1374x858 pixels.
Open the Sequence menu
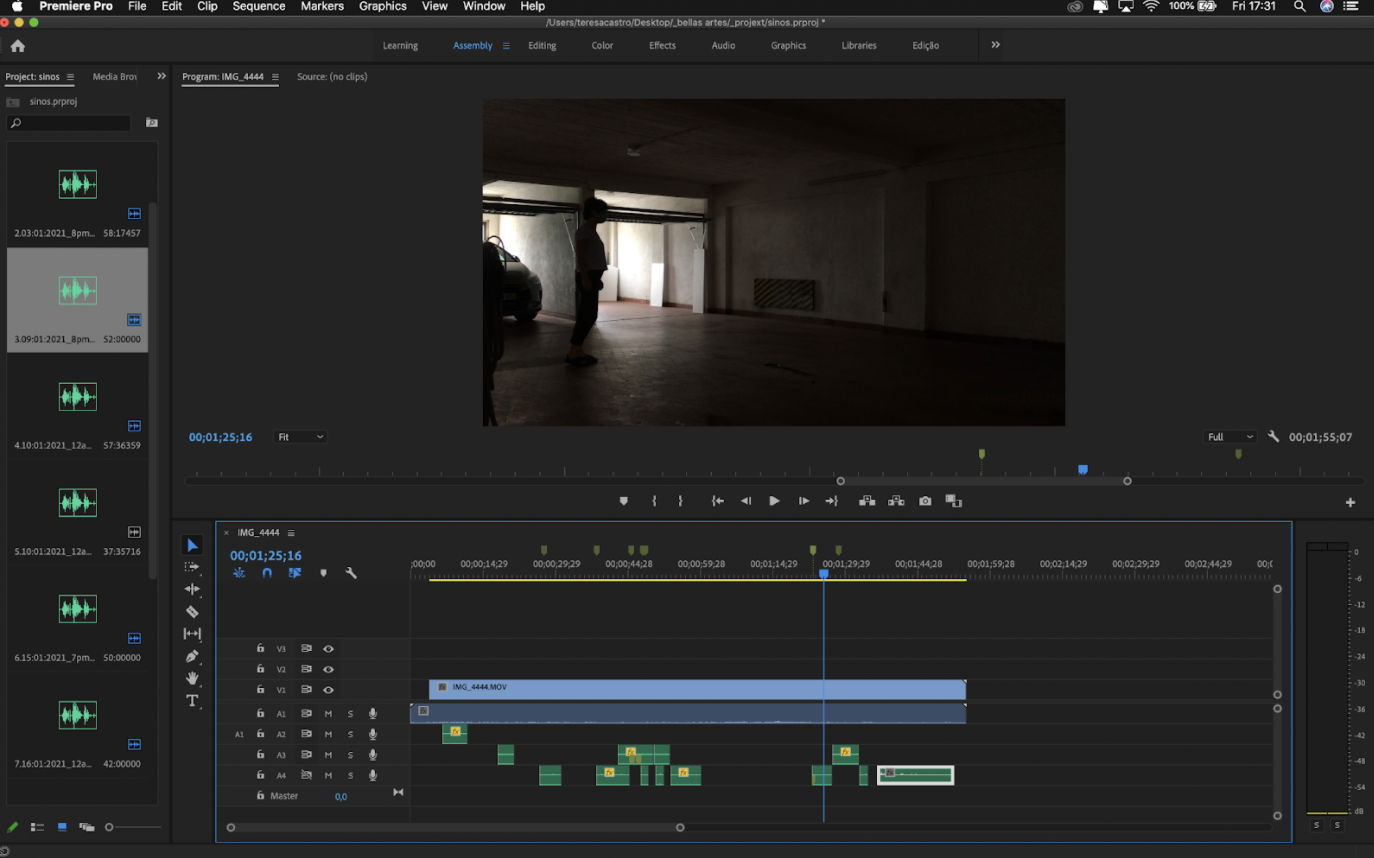tap(258, 7)
